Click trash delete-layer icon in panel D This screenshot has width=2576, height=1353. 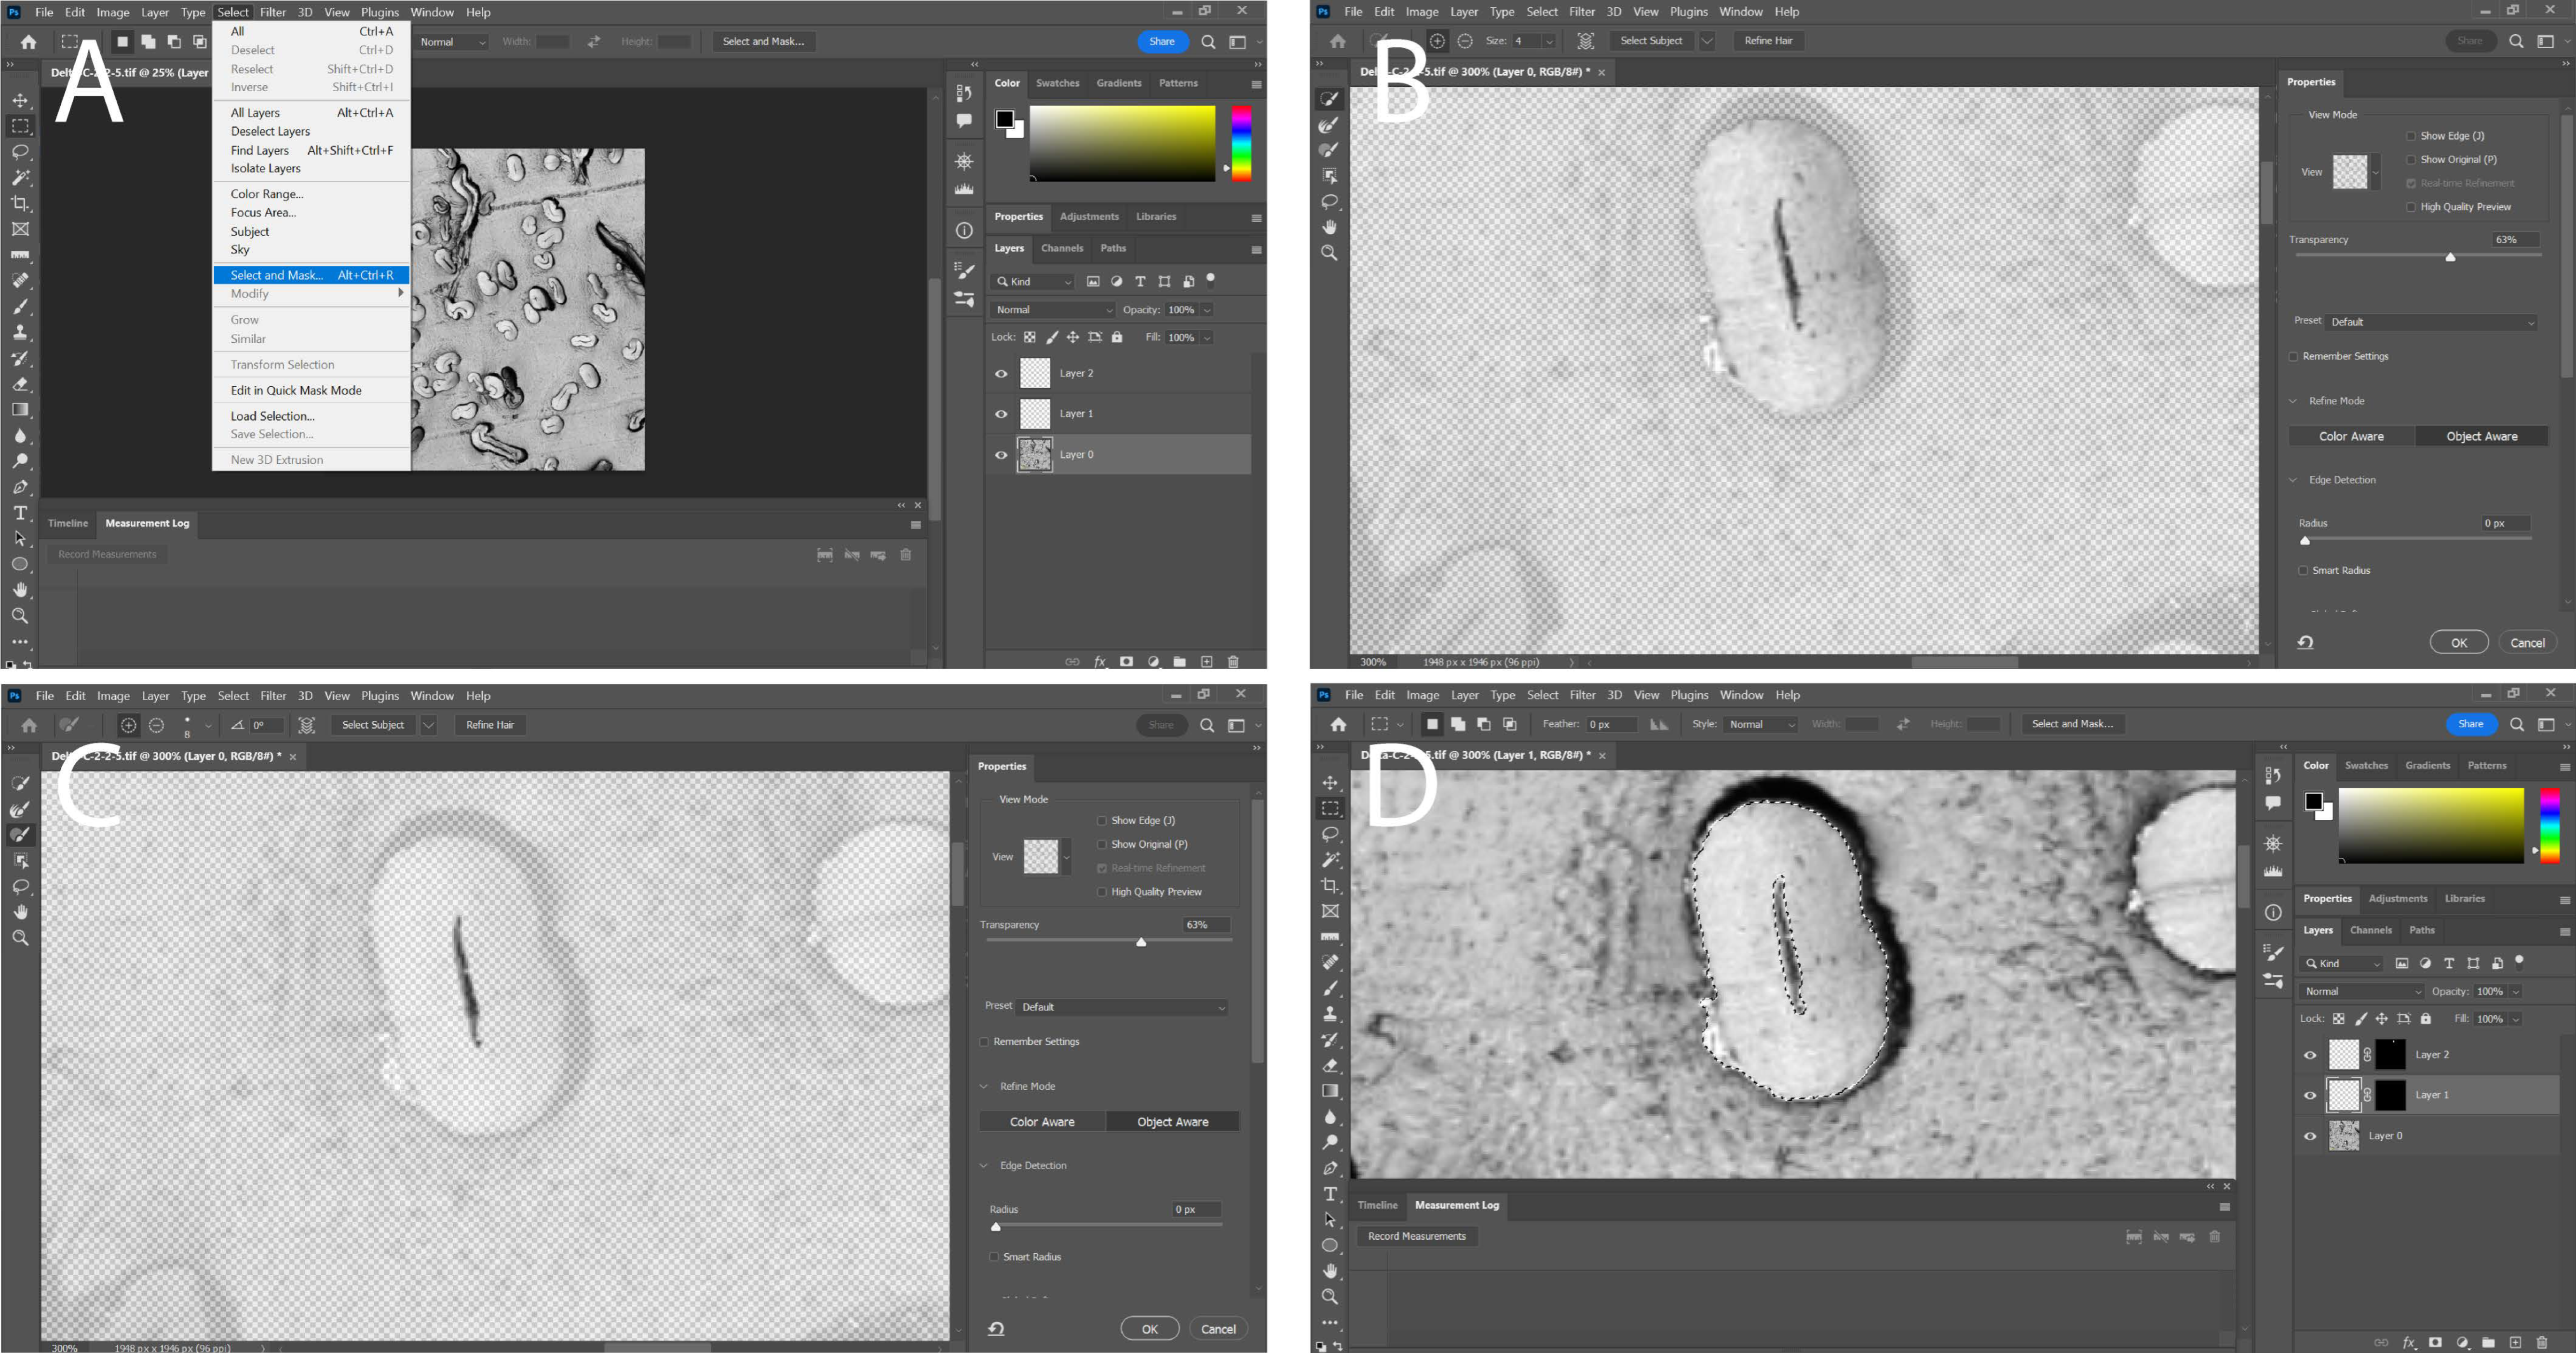(2541, 1342)
